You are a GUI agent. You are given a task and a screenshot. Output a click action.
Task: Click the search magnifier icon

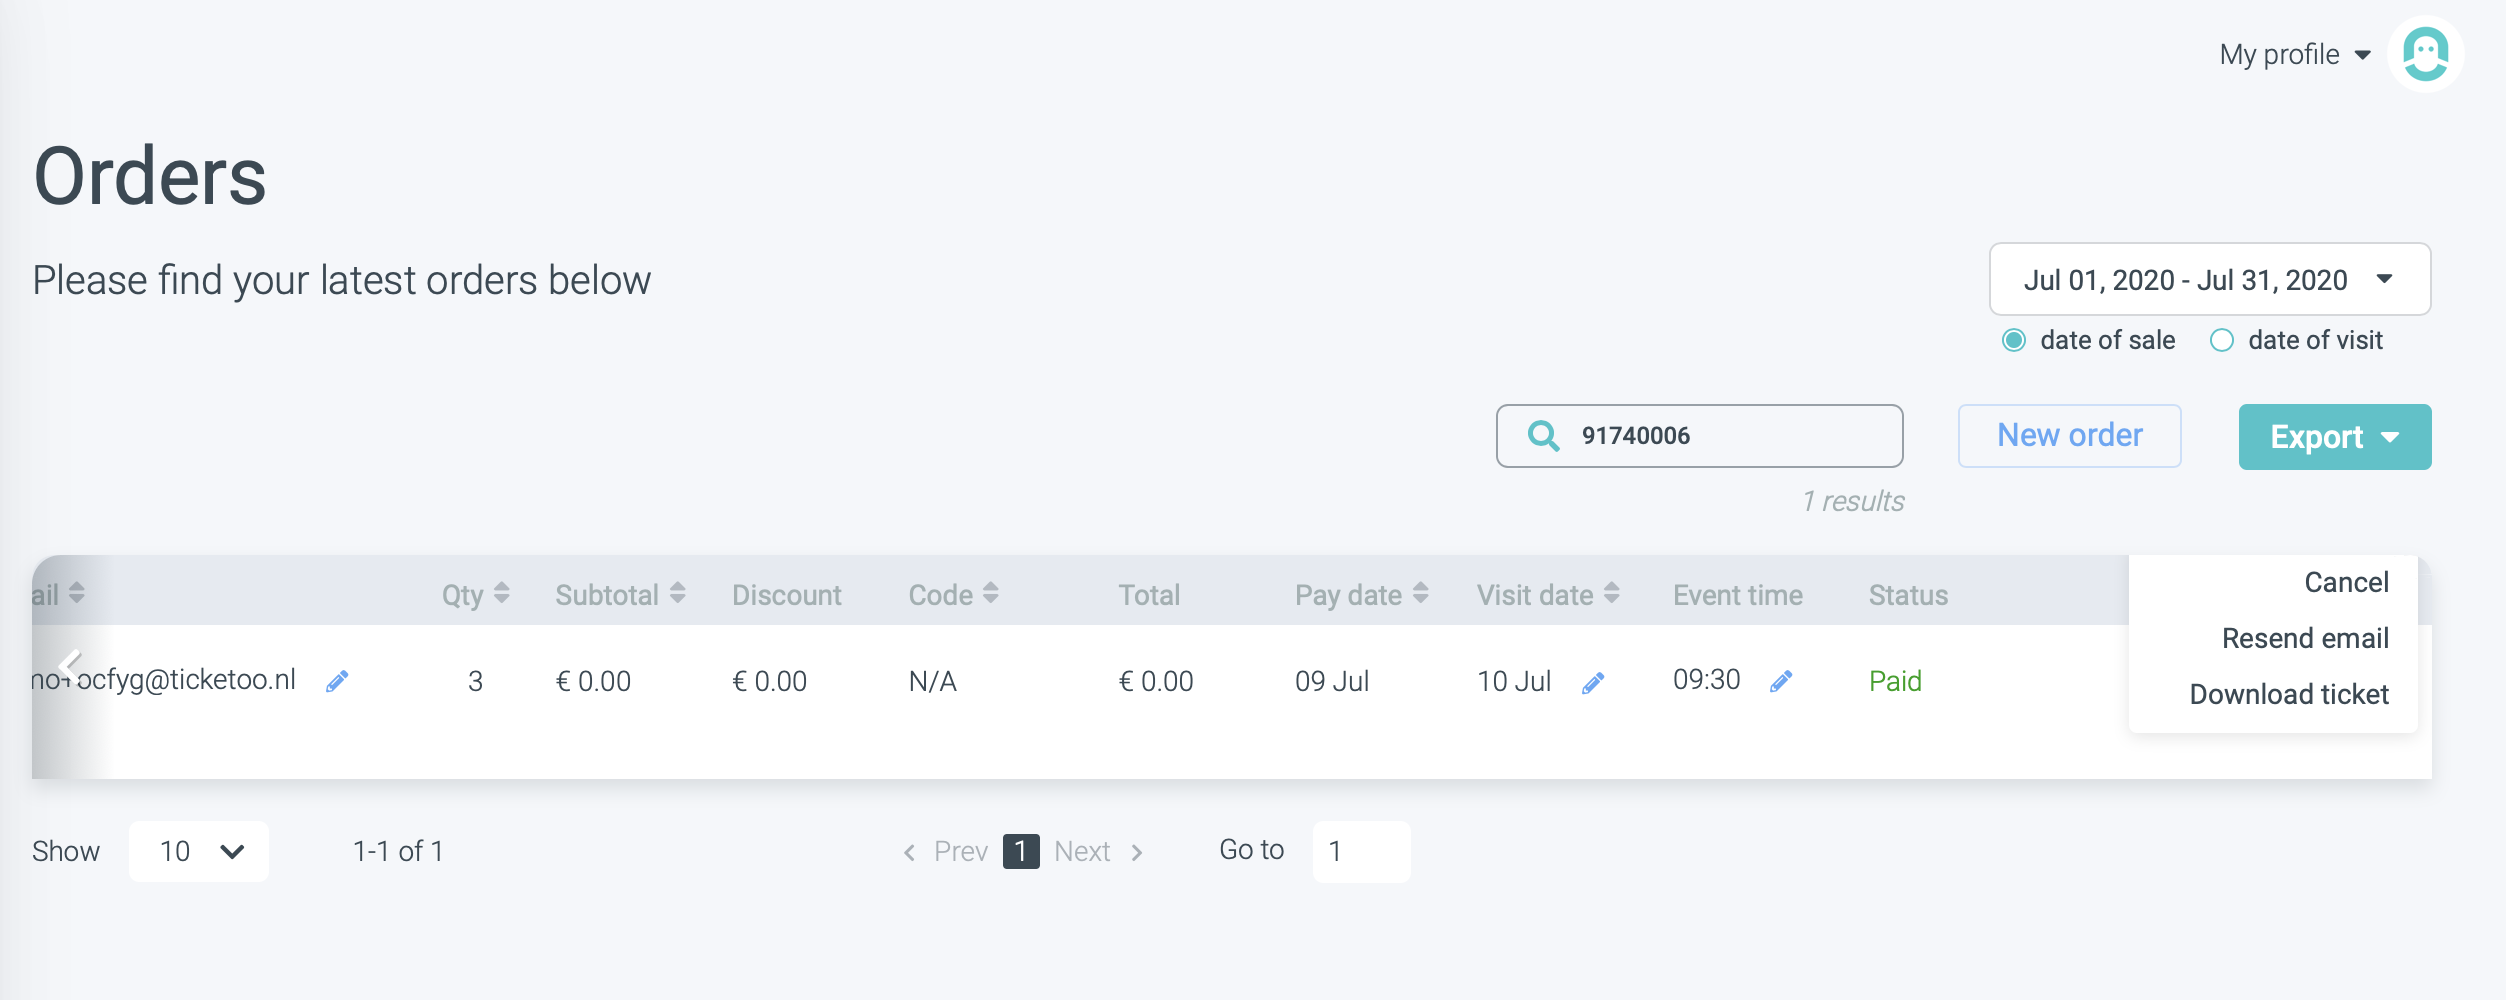pos(1543,436)
